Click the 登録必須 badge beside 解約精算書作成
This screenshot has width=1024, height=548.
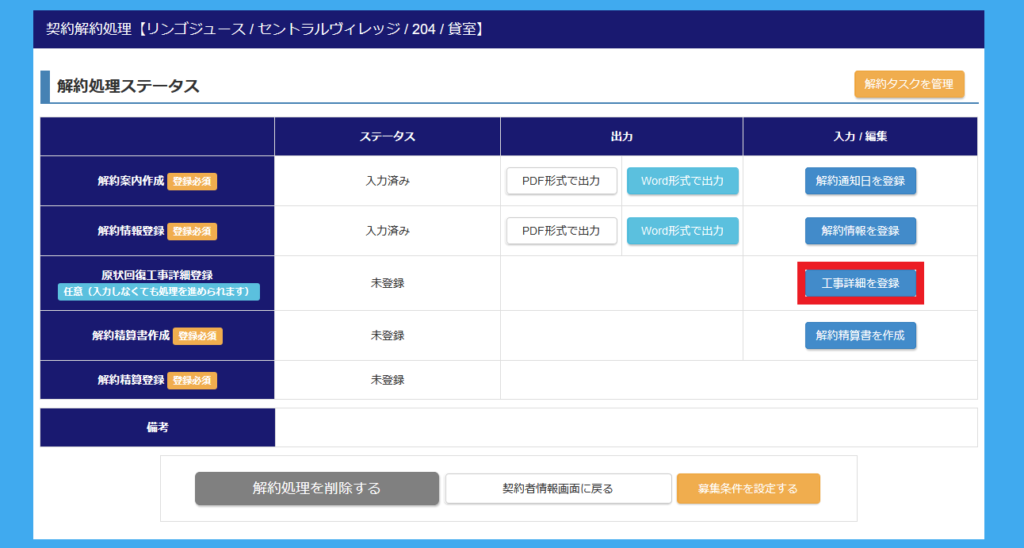[x=198, y=336]
